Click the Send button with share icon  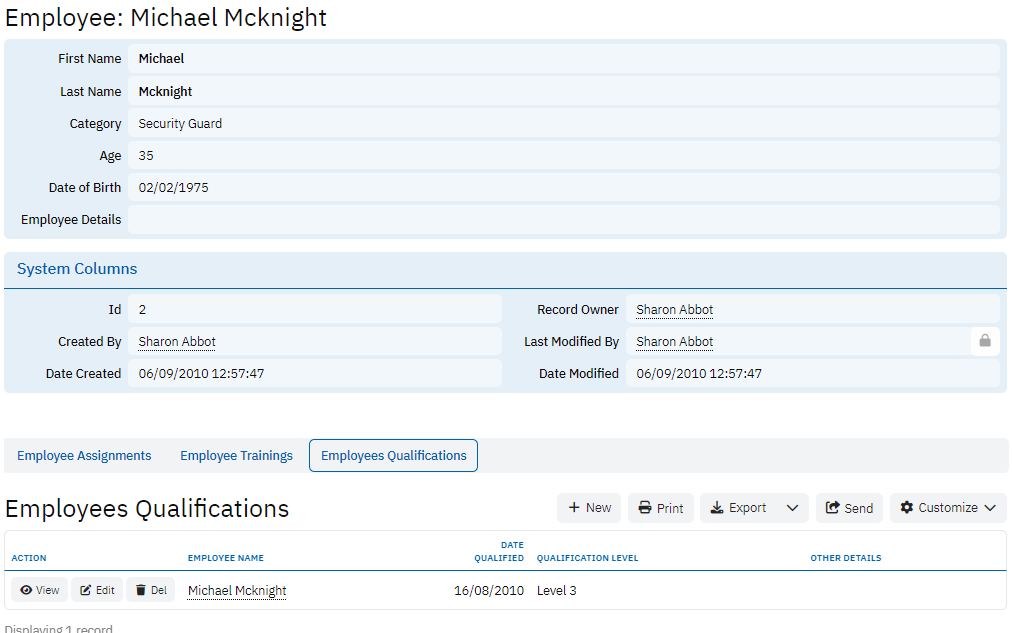[x=849, y=508]
